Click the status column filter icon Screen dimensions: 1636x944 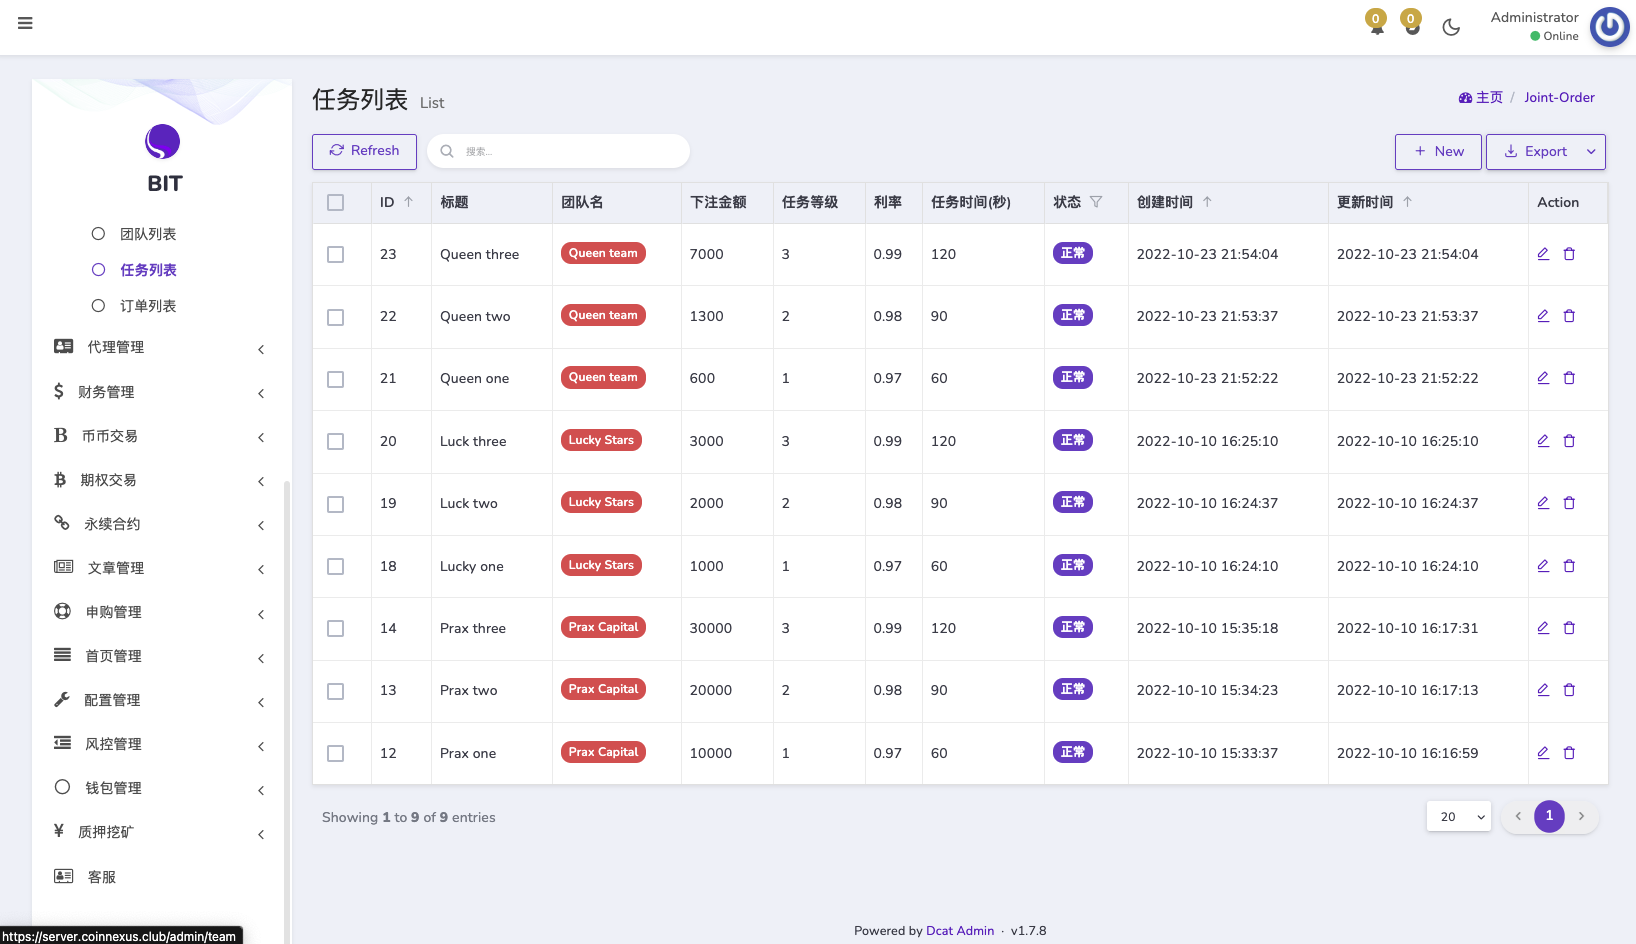click(x=1096, y=202)
